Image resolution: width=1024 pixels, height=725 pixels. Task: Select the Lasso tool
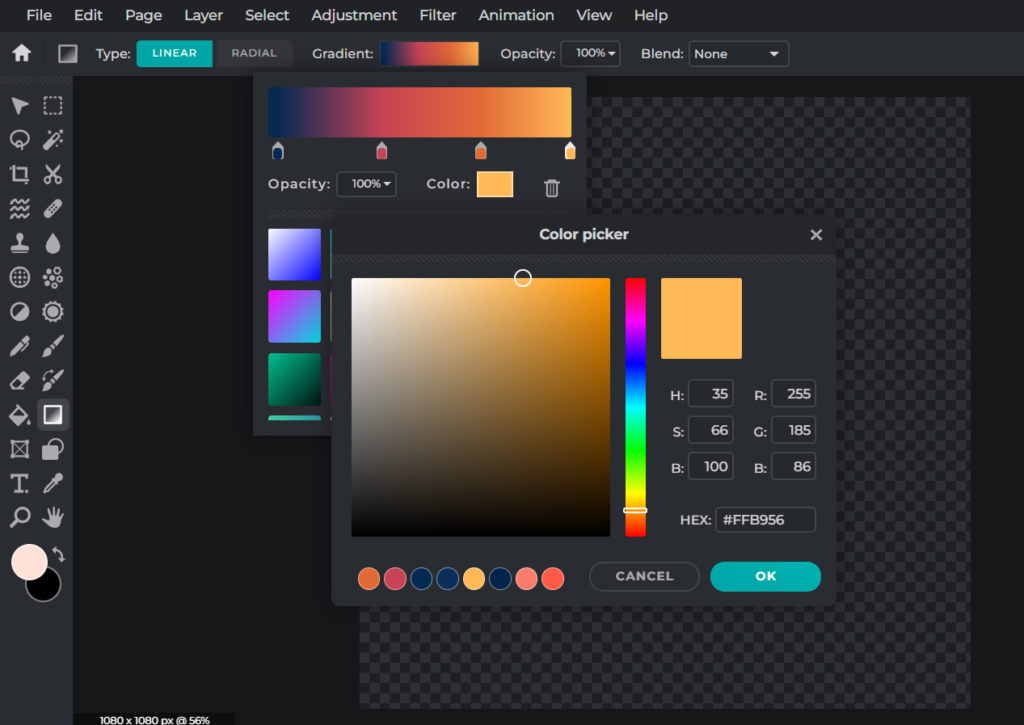tap(18, 140)
